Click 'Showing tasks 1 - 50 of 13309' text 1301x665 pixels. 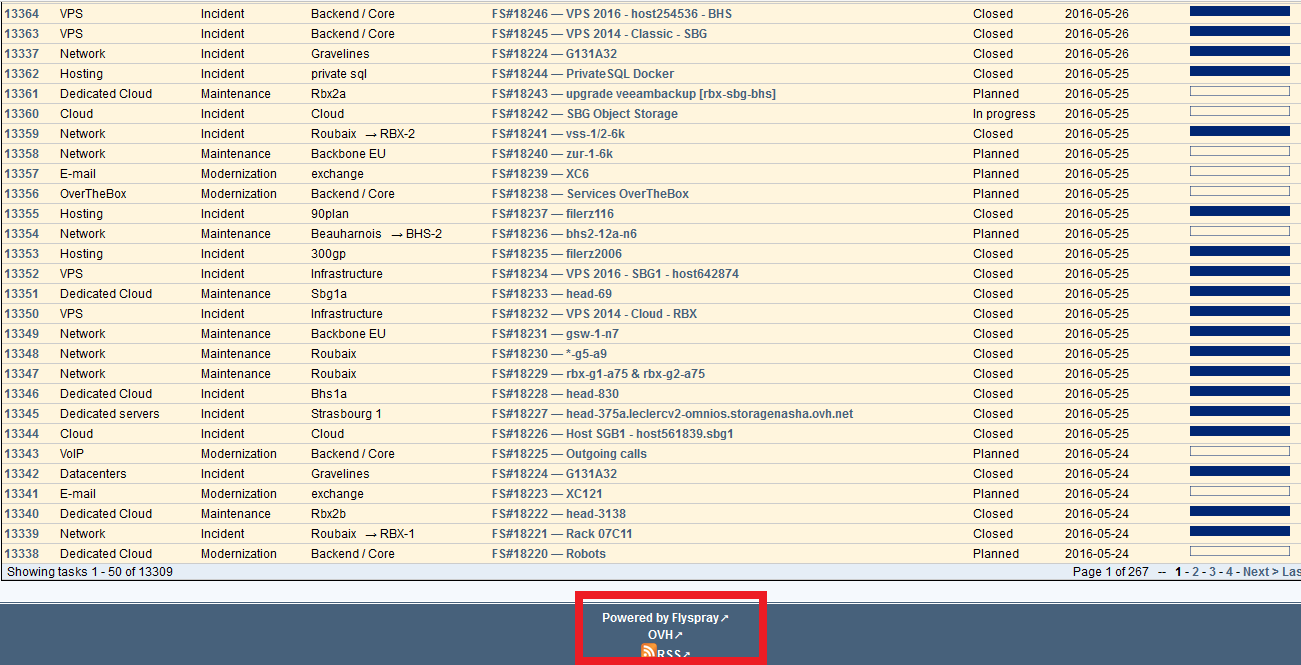[89, 572]
